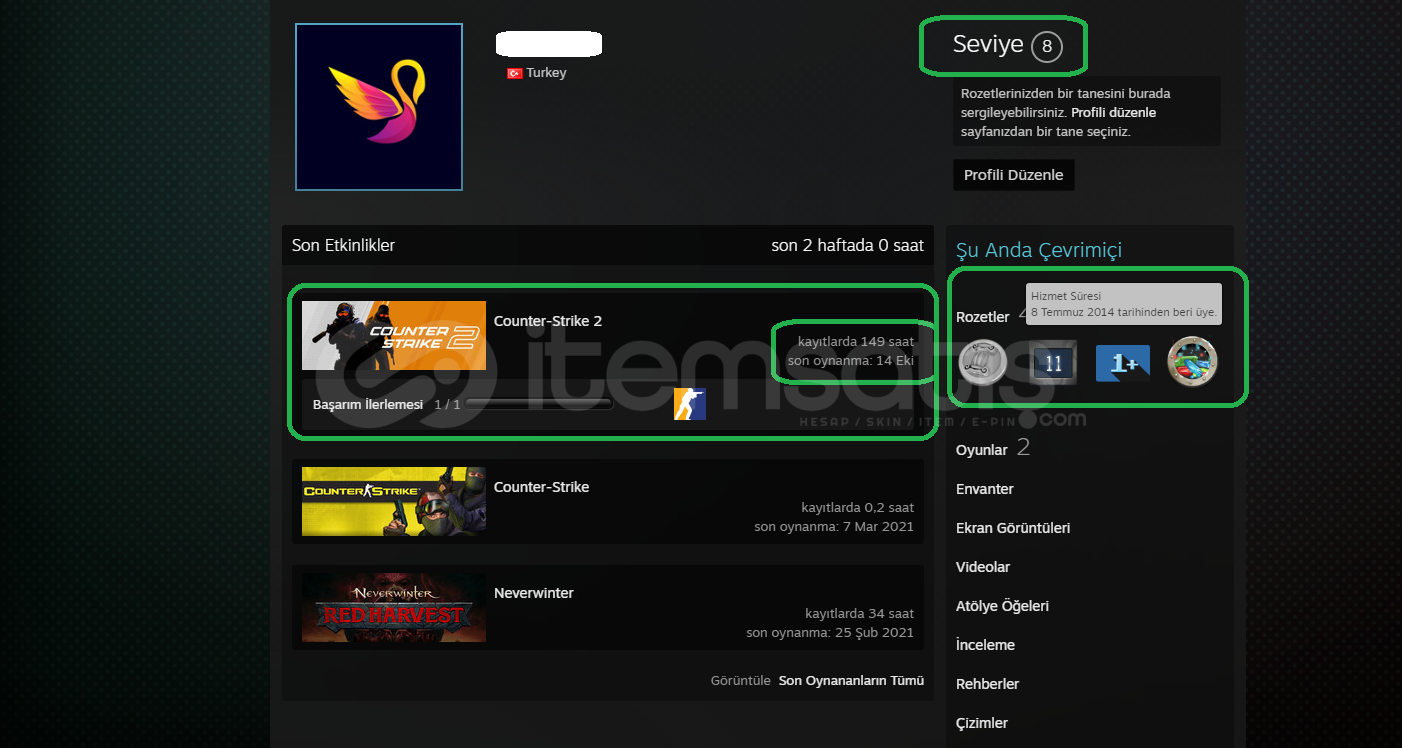Open the Profili Düzenle button
The image size is (1402, 748).
click(x=1014, y=175)
